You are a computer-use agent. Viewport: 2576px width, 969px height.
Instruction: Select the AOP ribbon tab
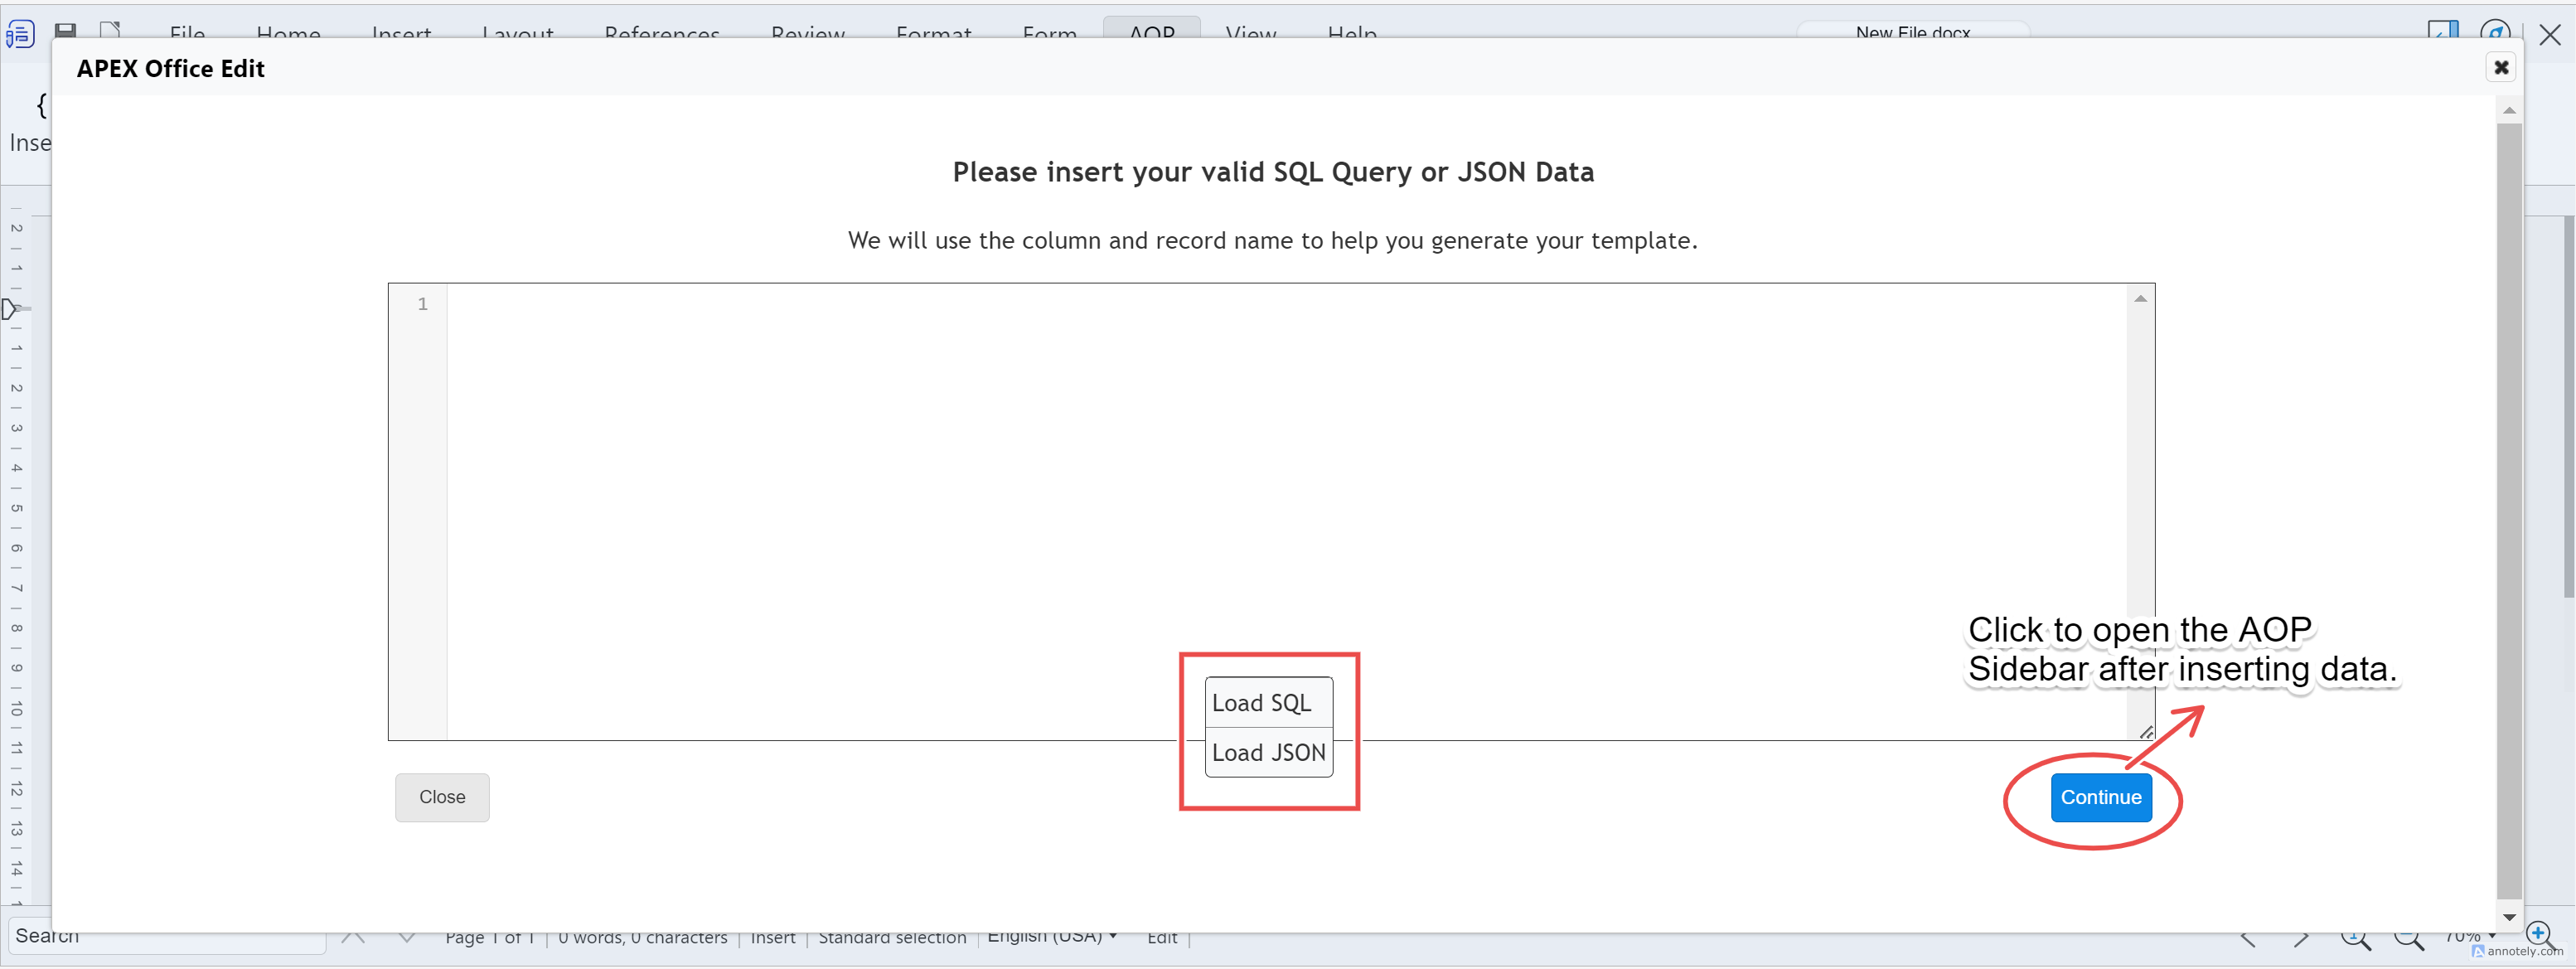(x=1151, y=30)
